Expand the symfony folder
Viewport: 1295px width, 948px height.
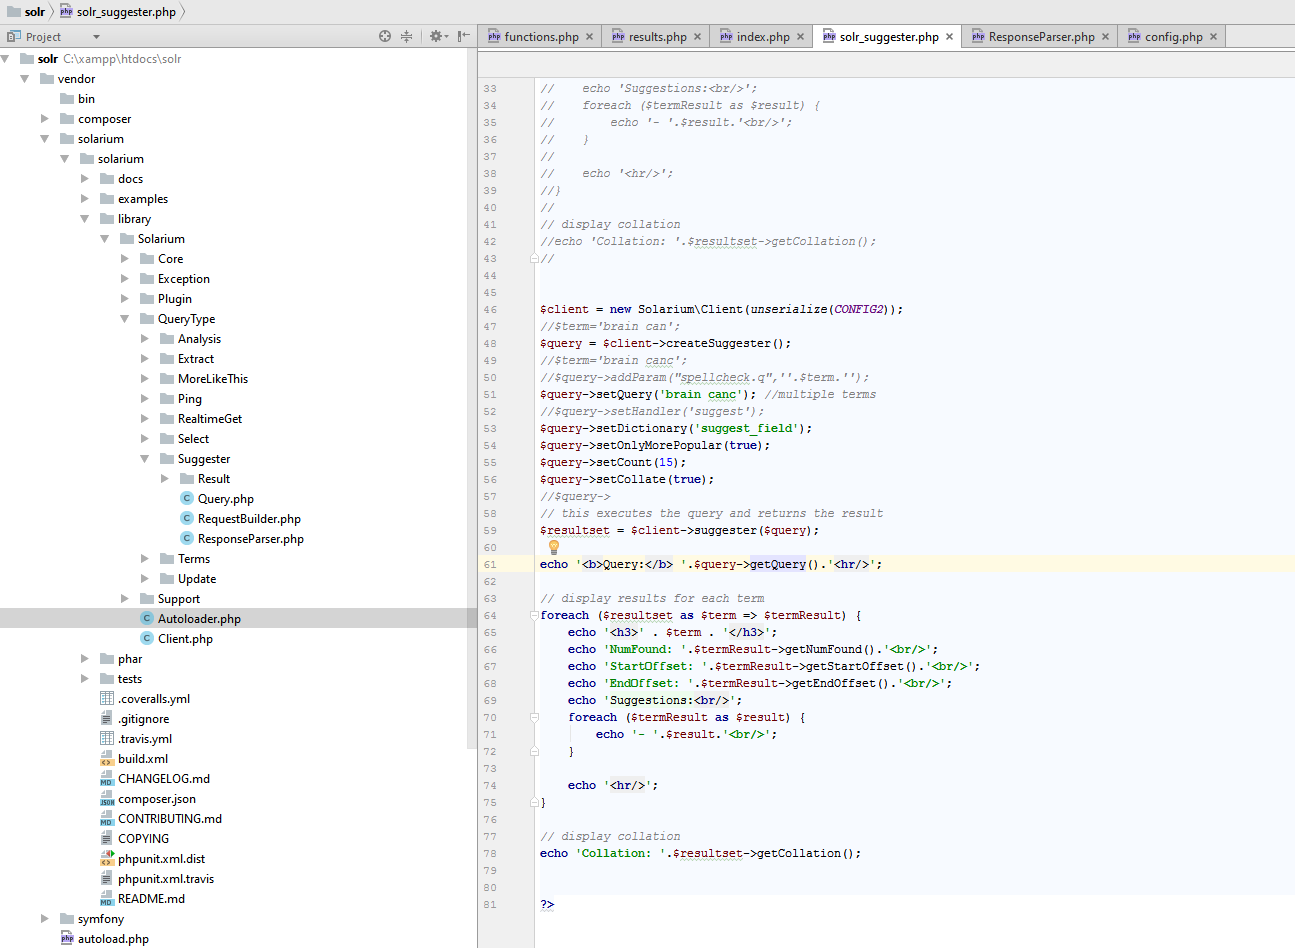[x=45, y=919]
